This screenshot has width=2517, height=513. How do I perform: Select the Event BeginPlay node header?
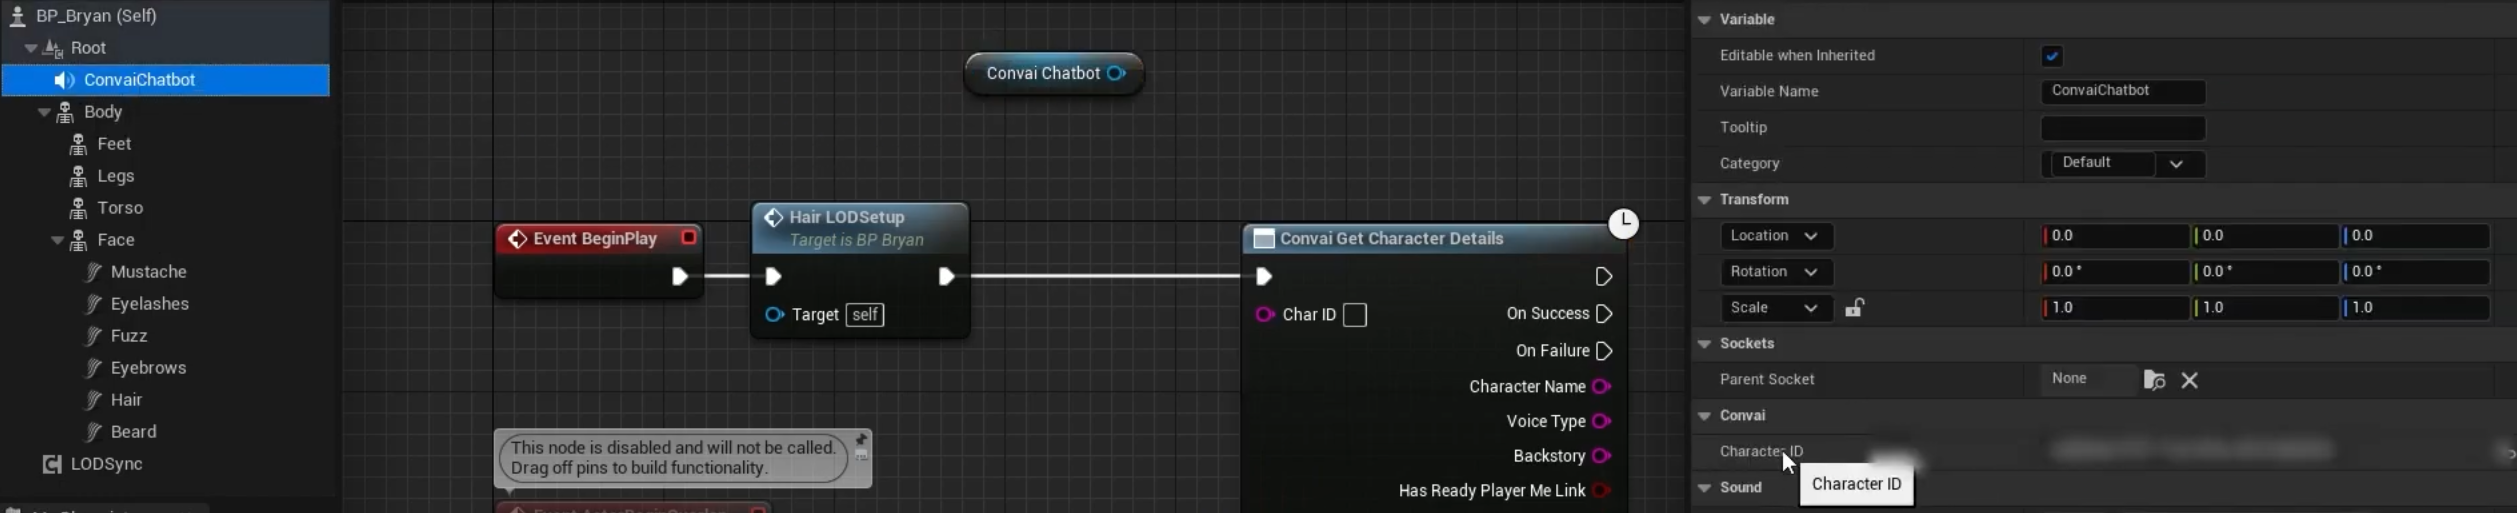(x=599, y=238)
